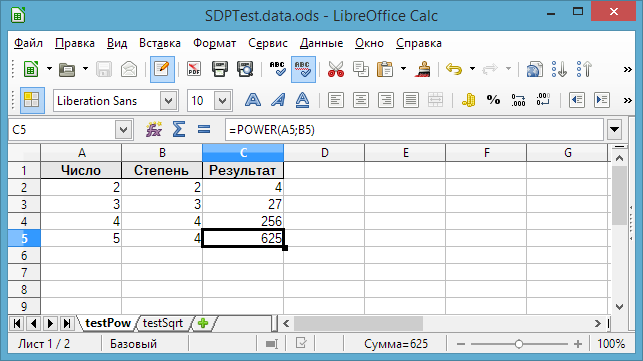Click the Save floppy disk icon
This screenshot has width=643, height=361.
click(104, 69)
